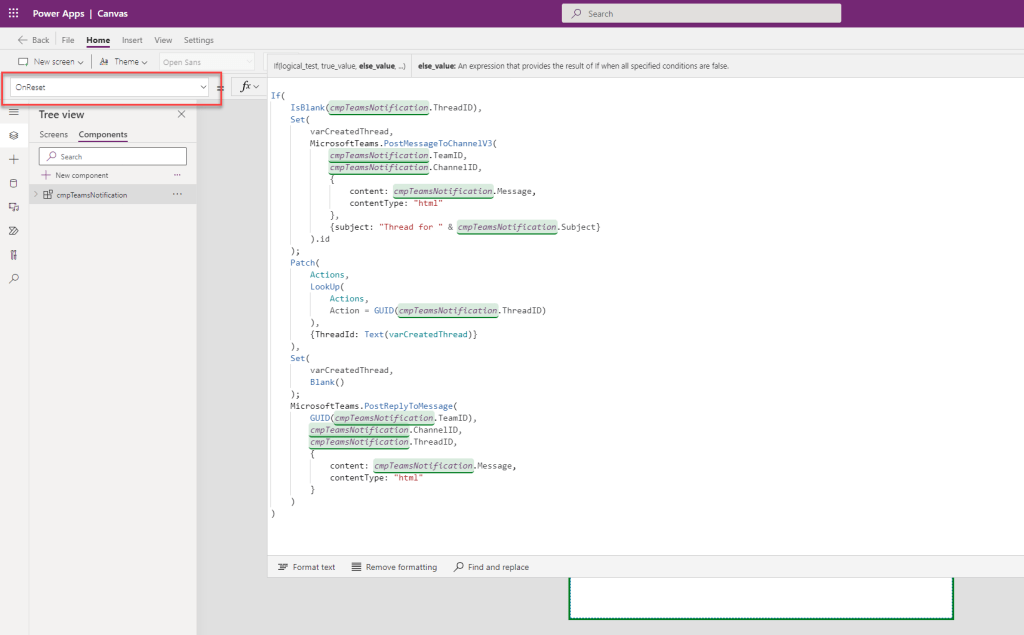Click the magnifier search icon in sidebar
This screenshot has width=1024, height=635.
coord(14,279)
